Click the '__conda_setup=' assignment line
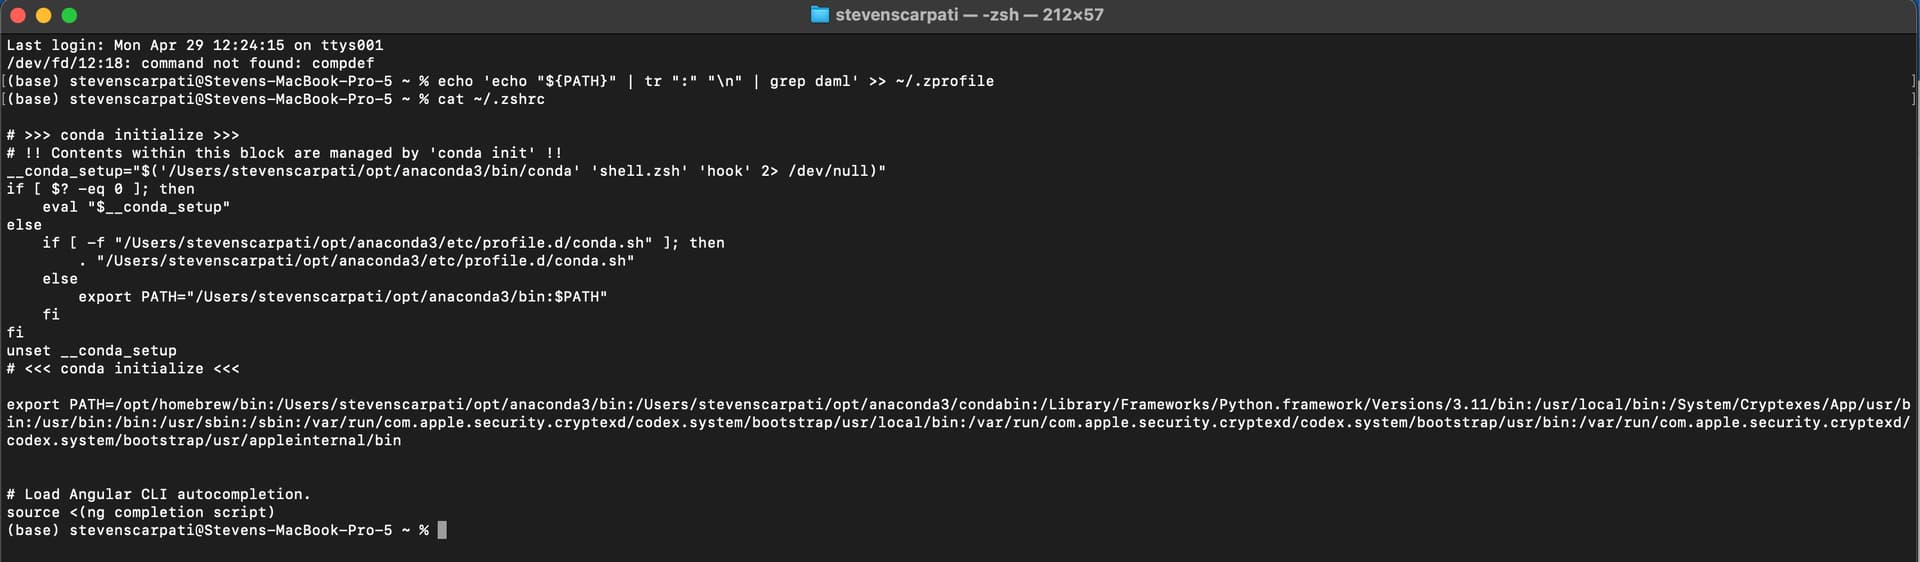Screen dimensions: 1920x562 tap(446, 171)
